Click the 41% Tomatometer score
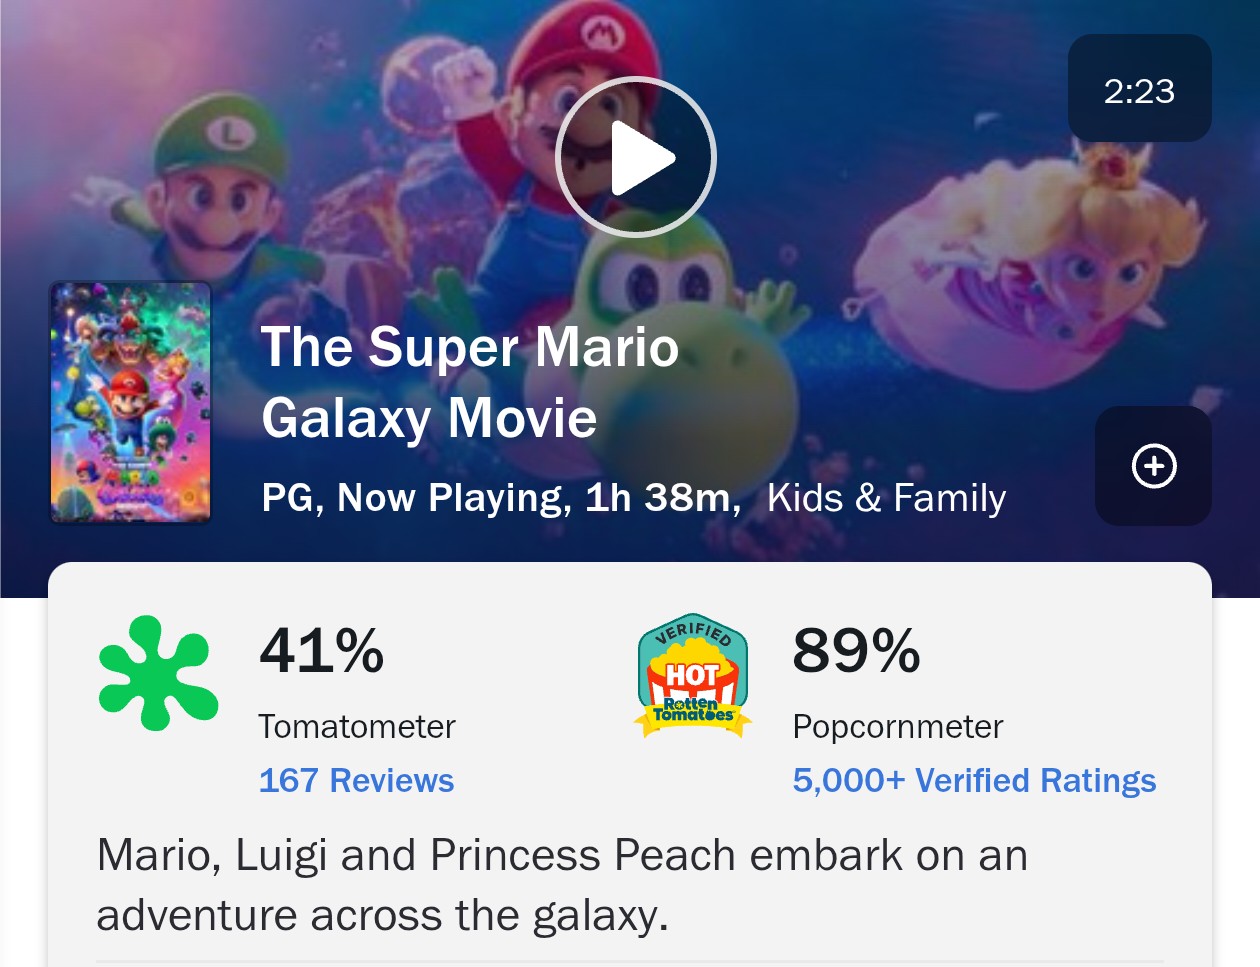The image size is (1260, 967). pyautogui.click(x=321, y=650)
